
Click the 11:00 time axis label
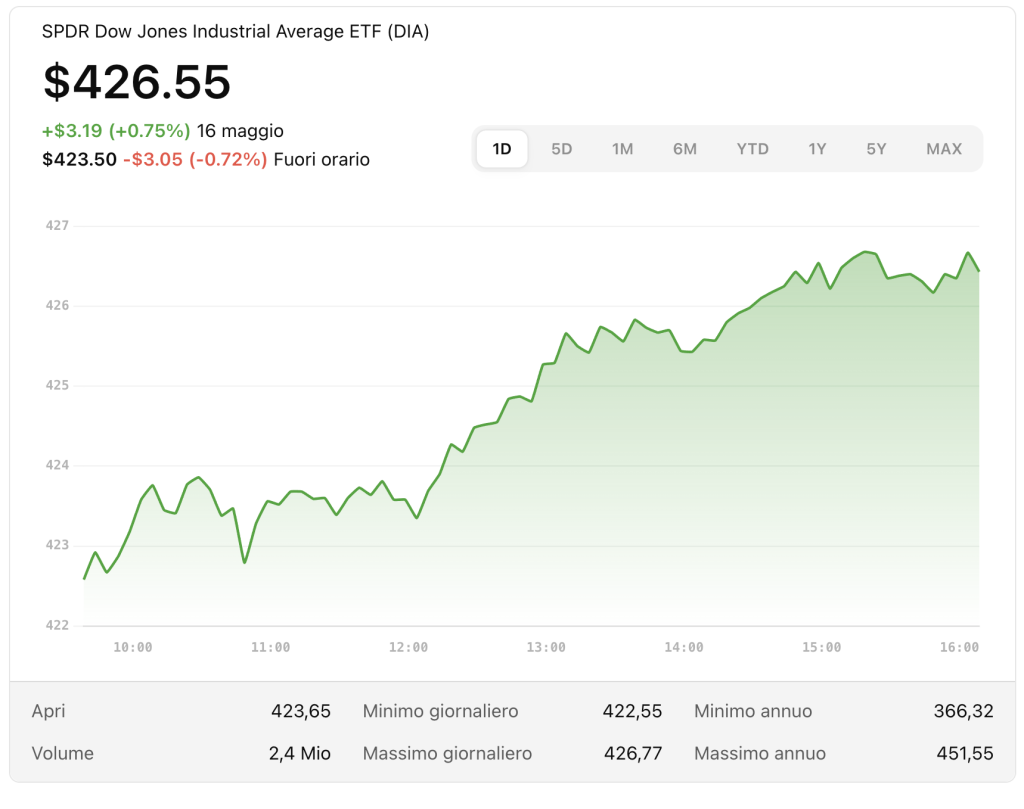tap(270, 647)
